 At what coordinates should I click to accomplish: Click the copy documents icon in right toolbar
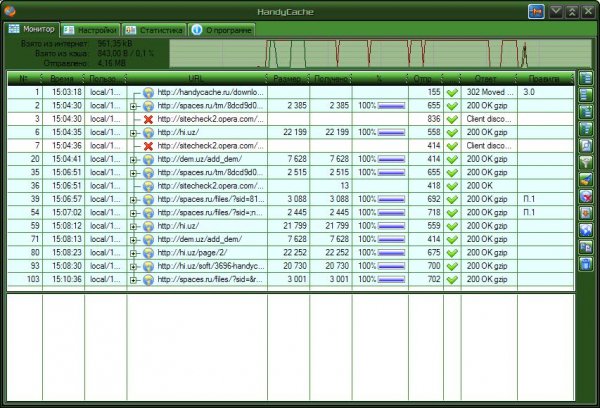[586, 247]
